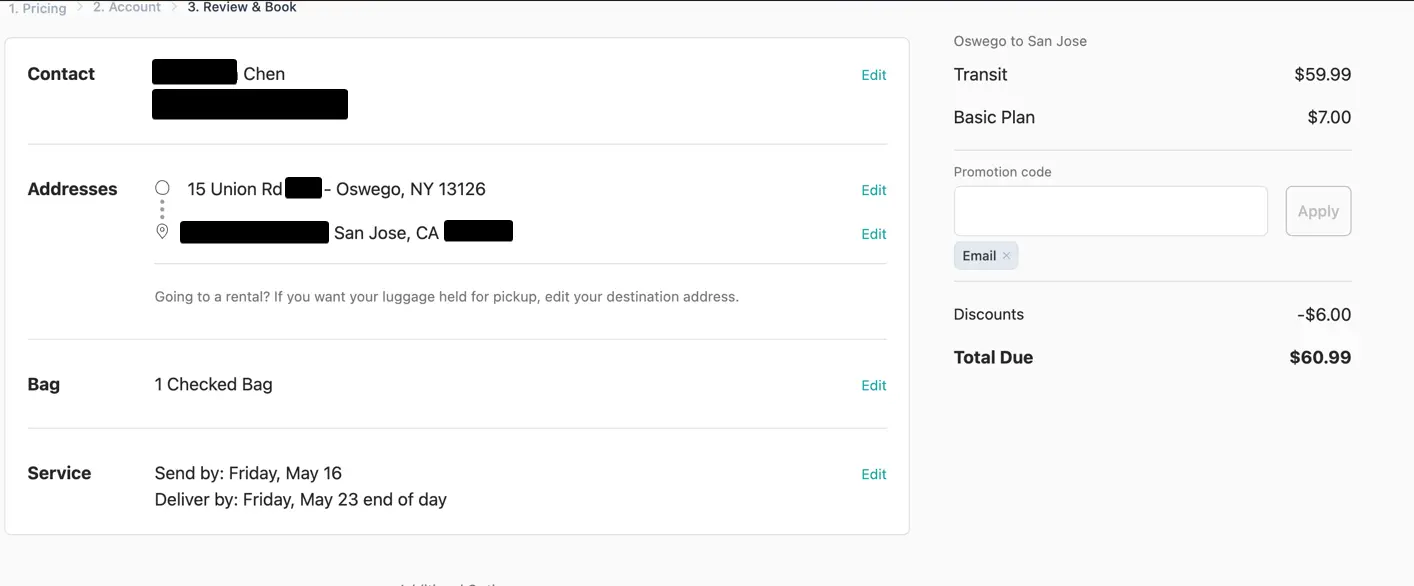Click the Total Due amount $60.99
This screenshot has width=1414, height=586.
coord(1320,357)
